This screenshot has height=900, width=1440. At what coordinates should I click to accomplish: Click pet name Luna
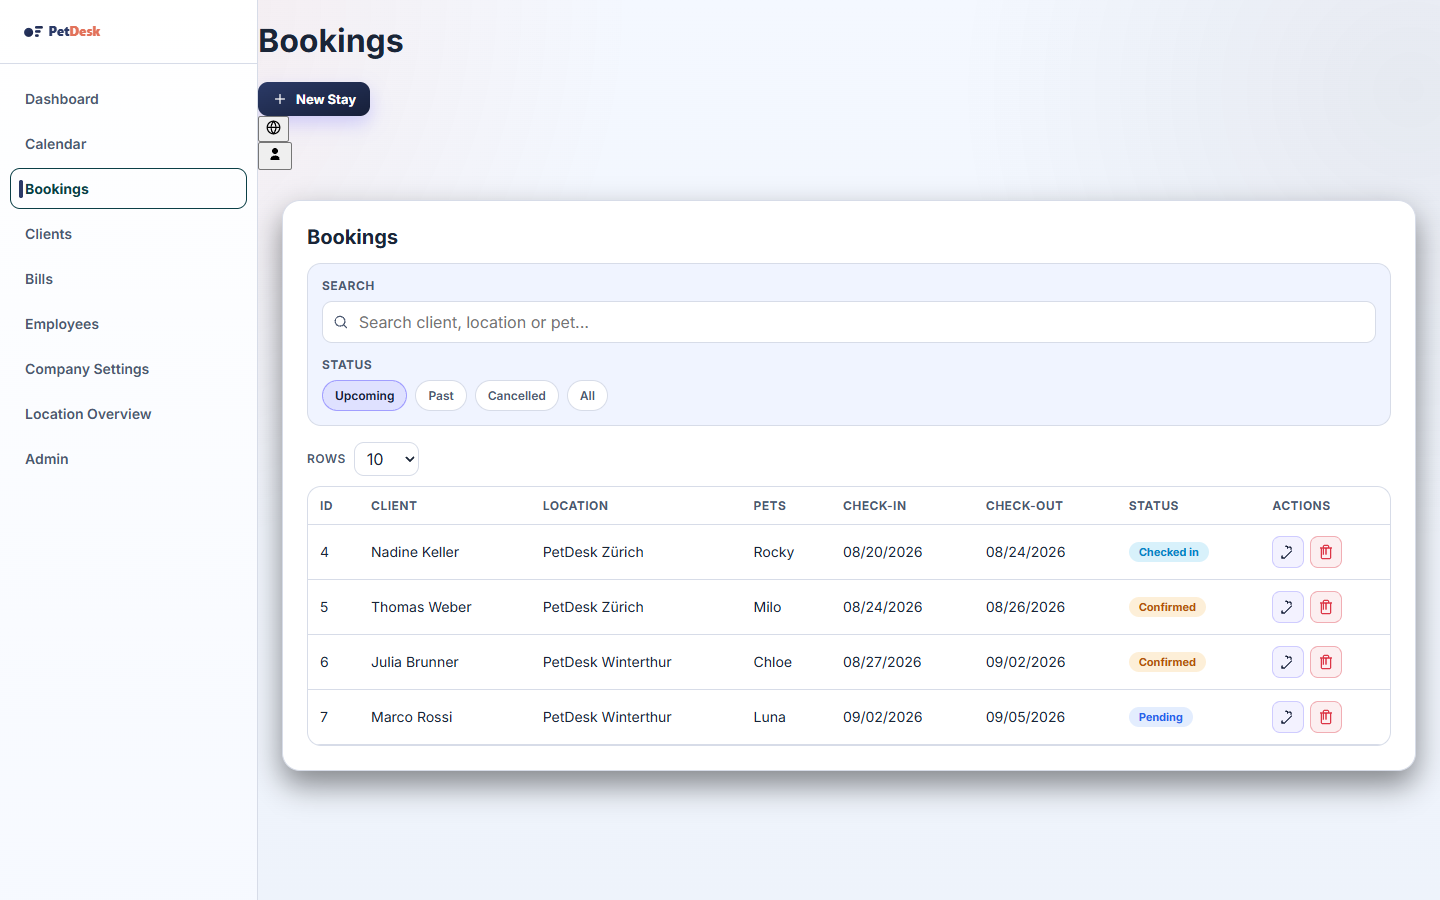click(x=769, y=717)
